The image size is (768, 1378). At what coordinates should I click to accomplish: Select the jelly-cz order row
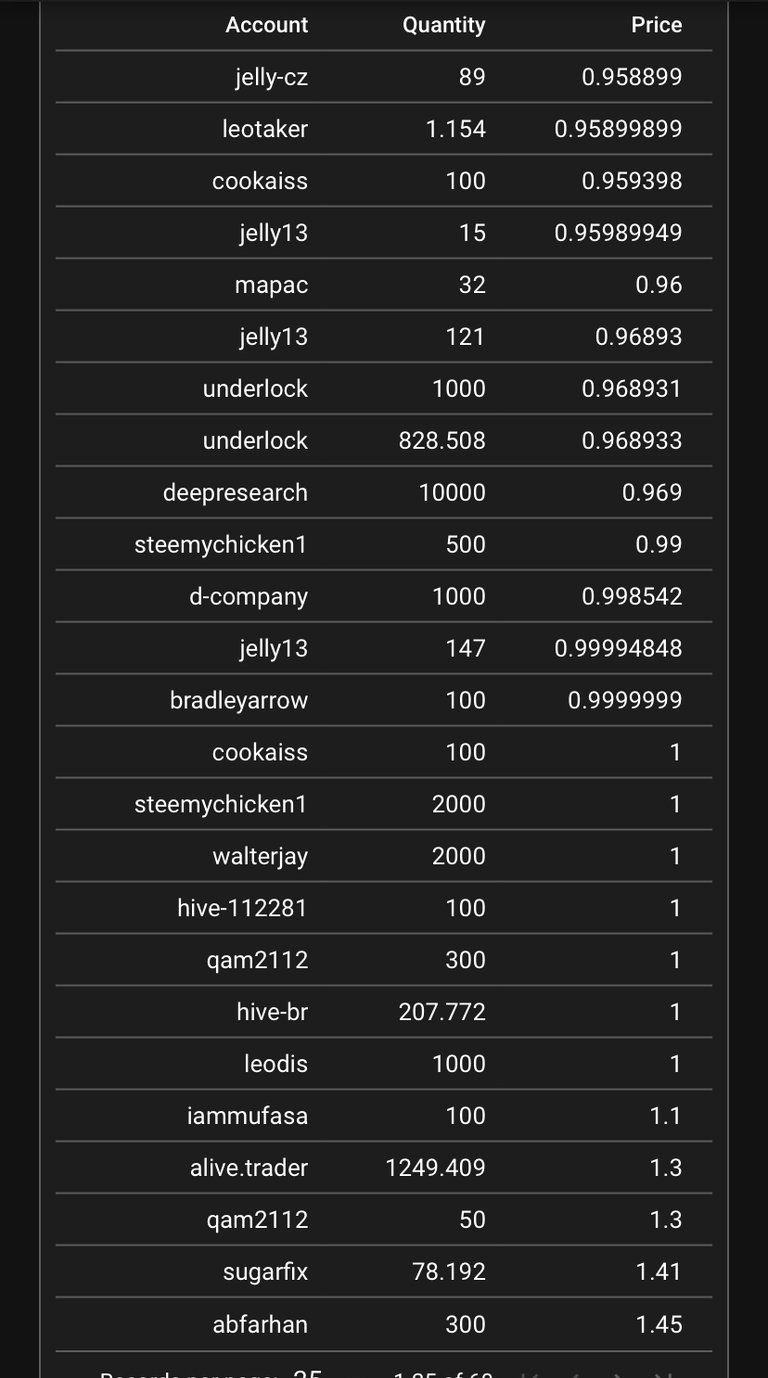pyautogui.click(x=384, y=77)
